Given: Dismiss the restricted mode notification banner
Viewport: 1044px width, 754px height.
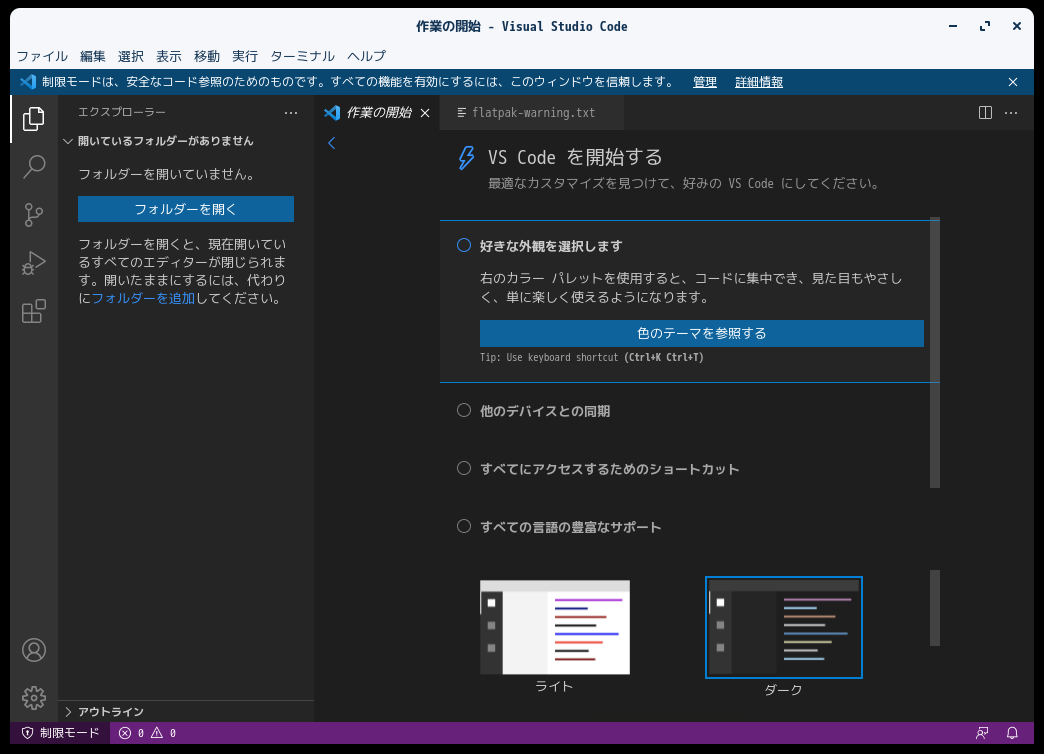Looking at the screenshot, I should 1013,82.
